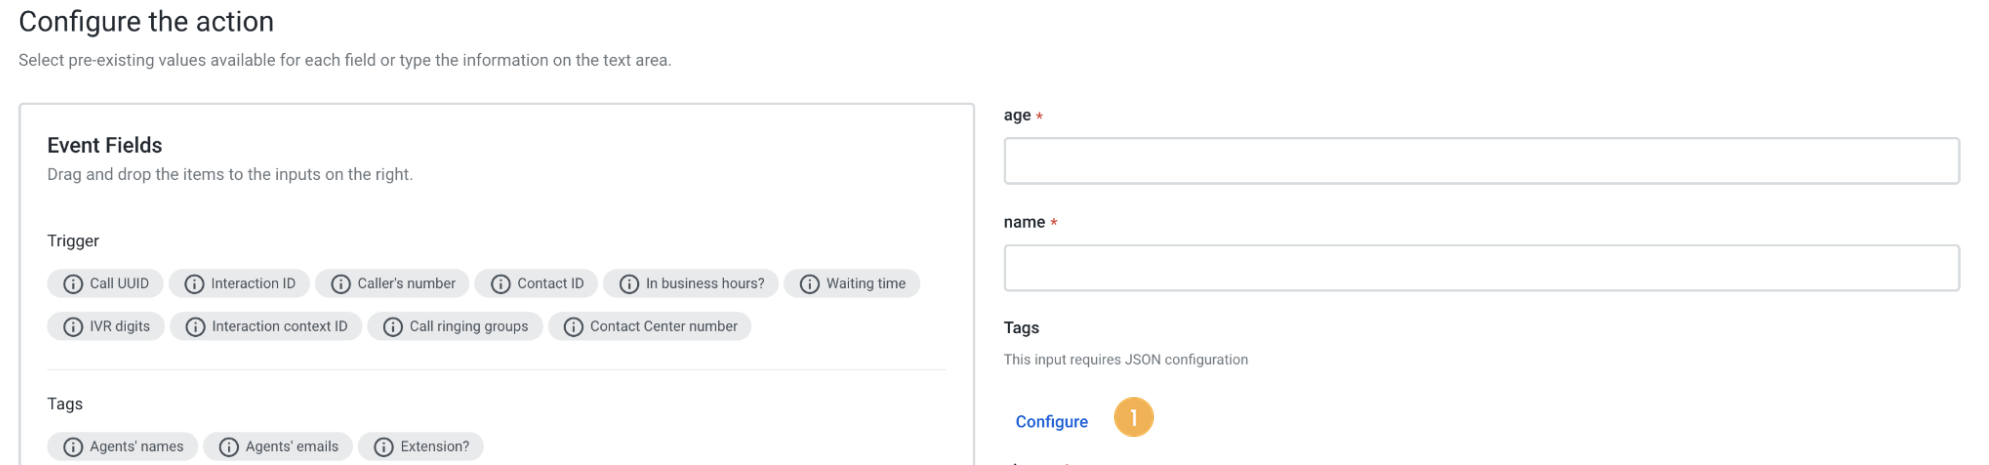Click info icon on Call ringing groups chip
This screenshot has height=465, width=1989.
click(393, 327)
